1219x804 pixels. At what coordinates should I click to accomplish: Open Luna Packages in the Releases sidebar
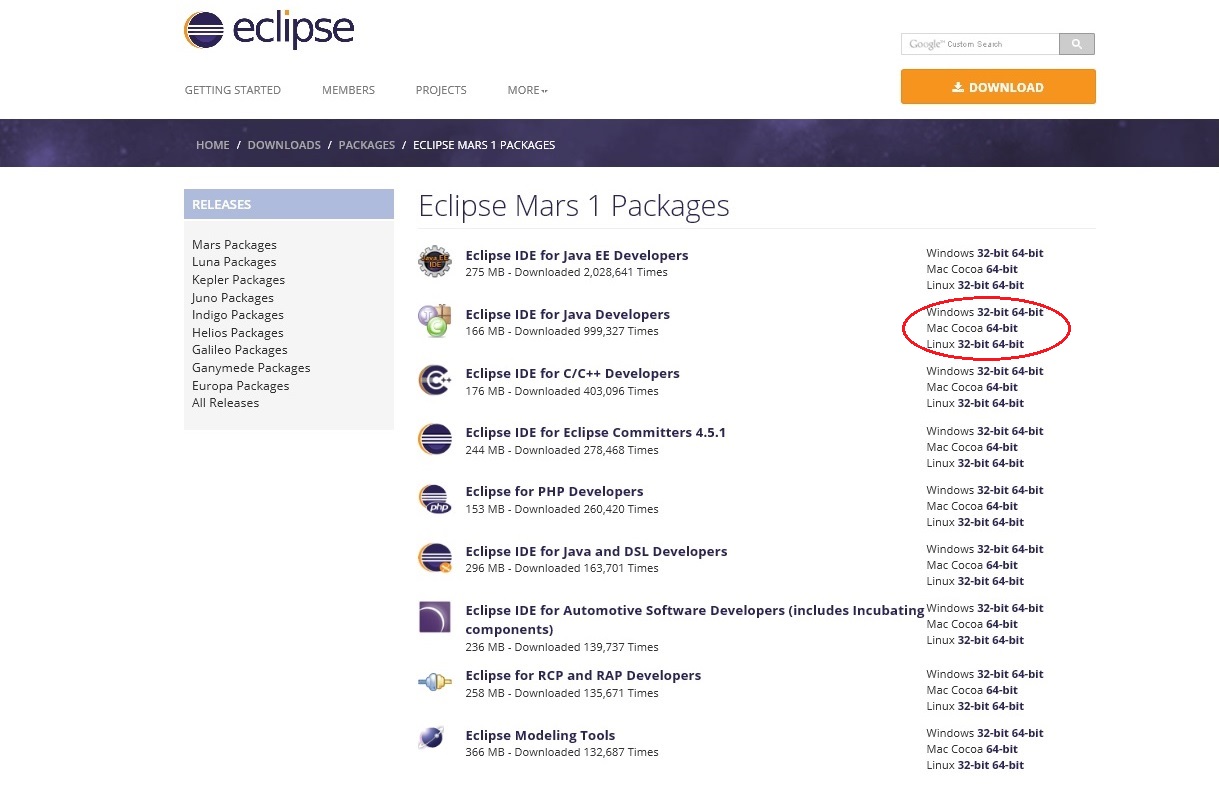point(234,262)
